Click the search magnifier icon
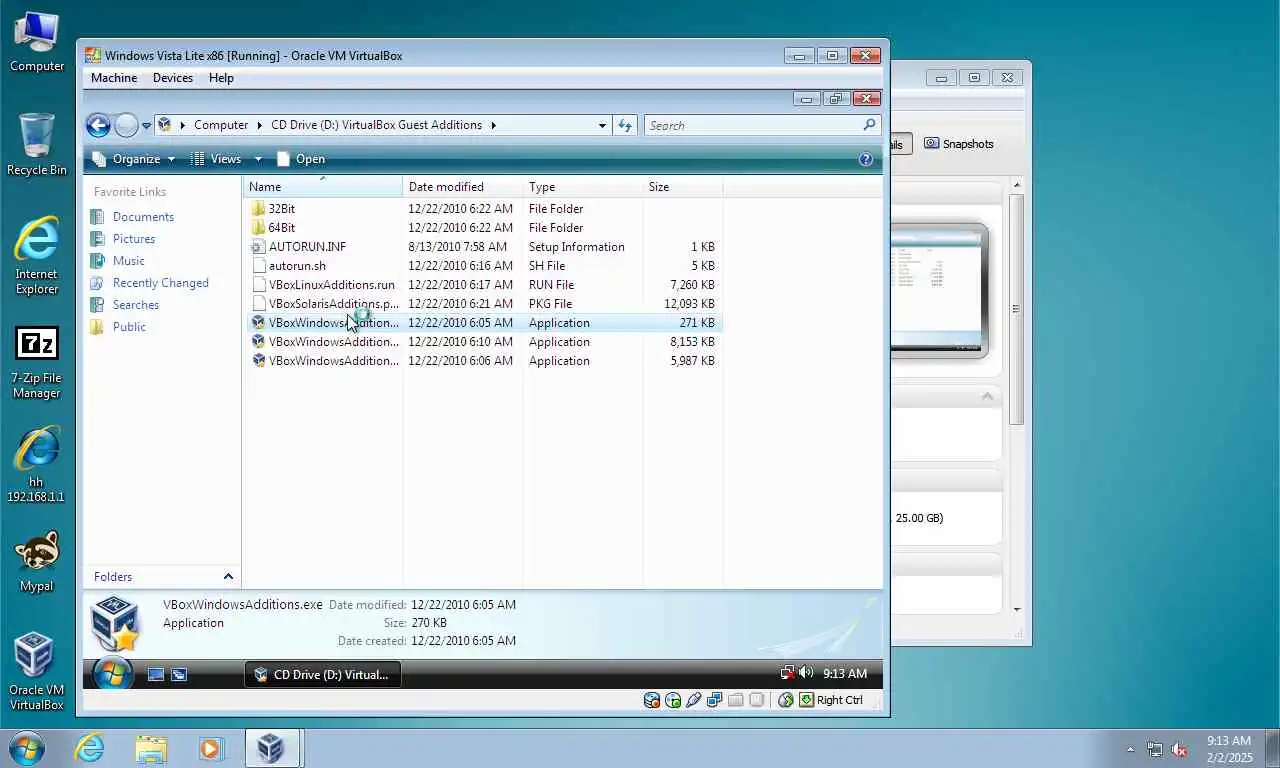 (x=869, y=125)
